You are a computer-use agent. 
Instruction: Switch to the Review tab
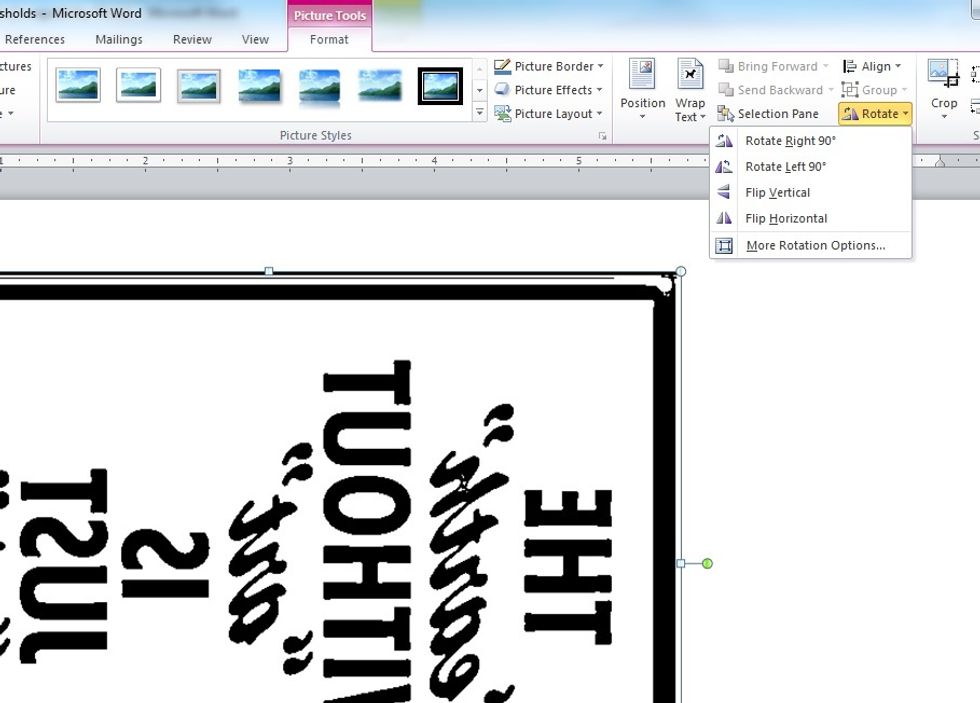(191, 39)
